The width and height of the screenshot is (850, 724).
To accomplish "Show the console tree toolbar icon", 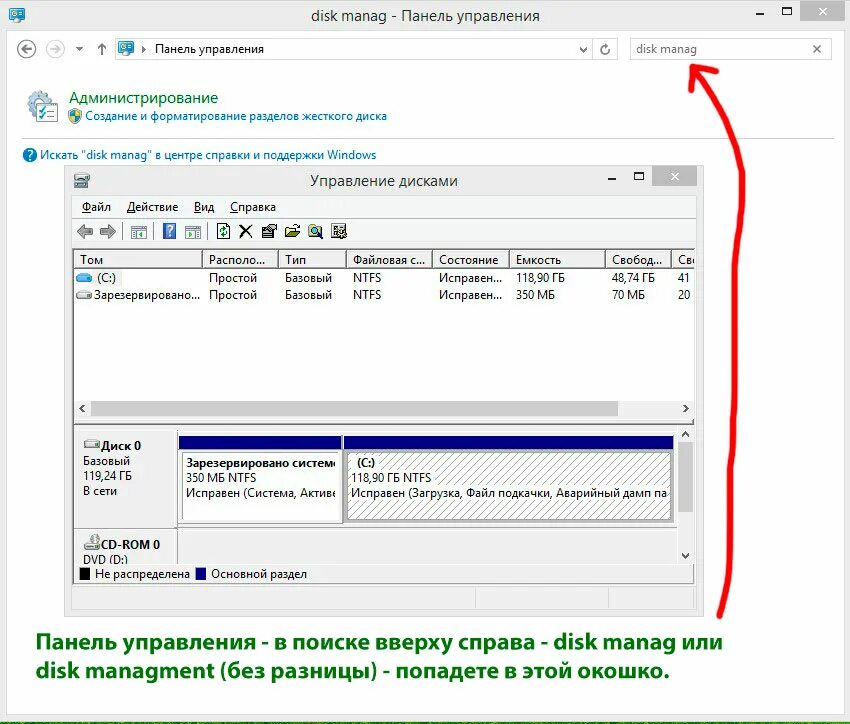I will [139, 232].
